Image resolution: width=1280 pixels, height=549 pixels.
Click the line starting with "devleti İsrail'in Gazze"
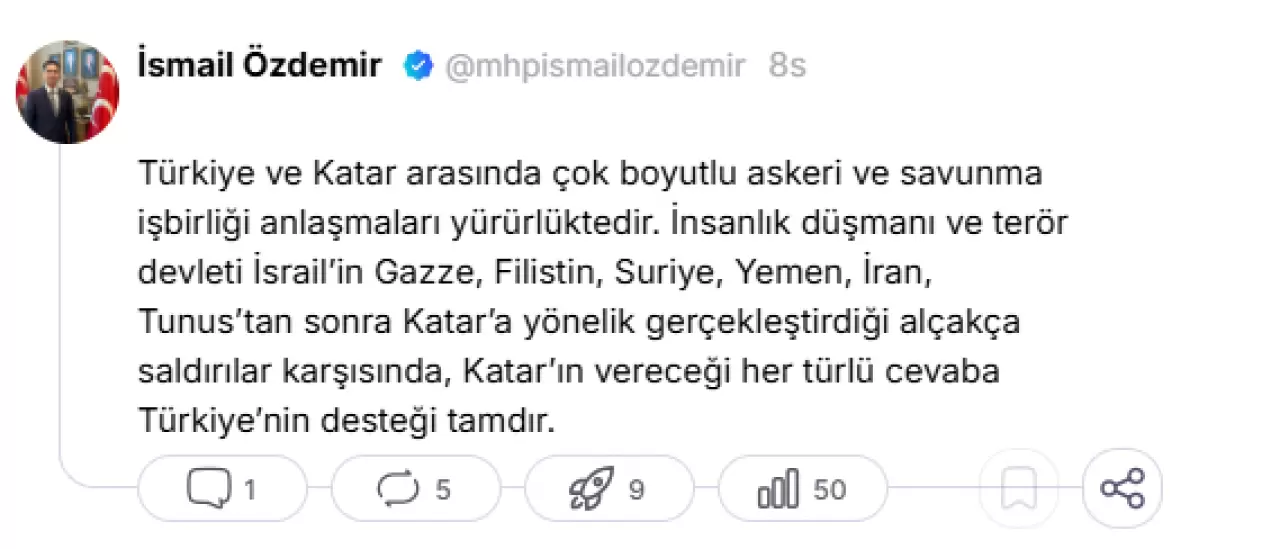click(x=540, y=273)
